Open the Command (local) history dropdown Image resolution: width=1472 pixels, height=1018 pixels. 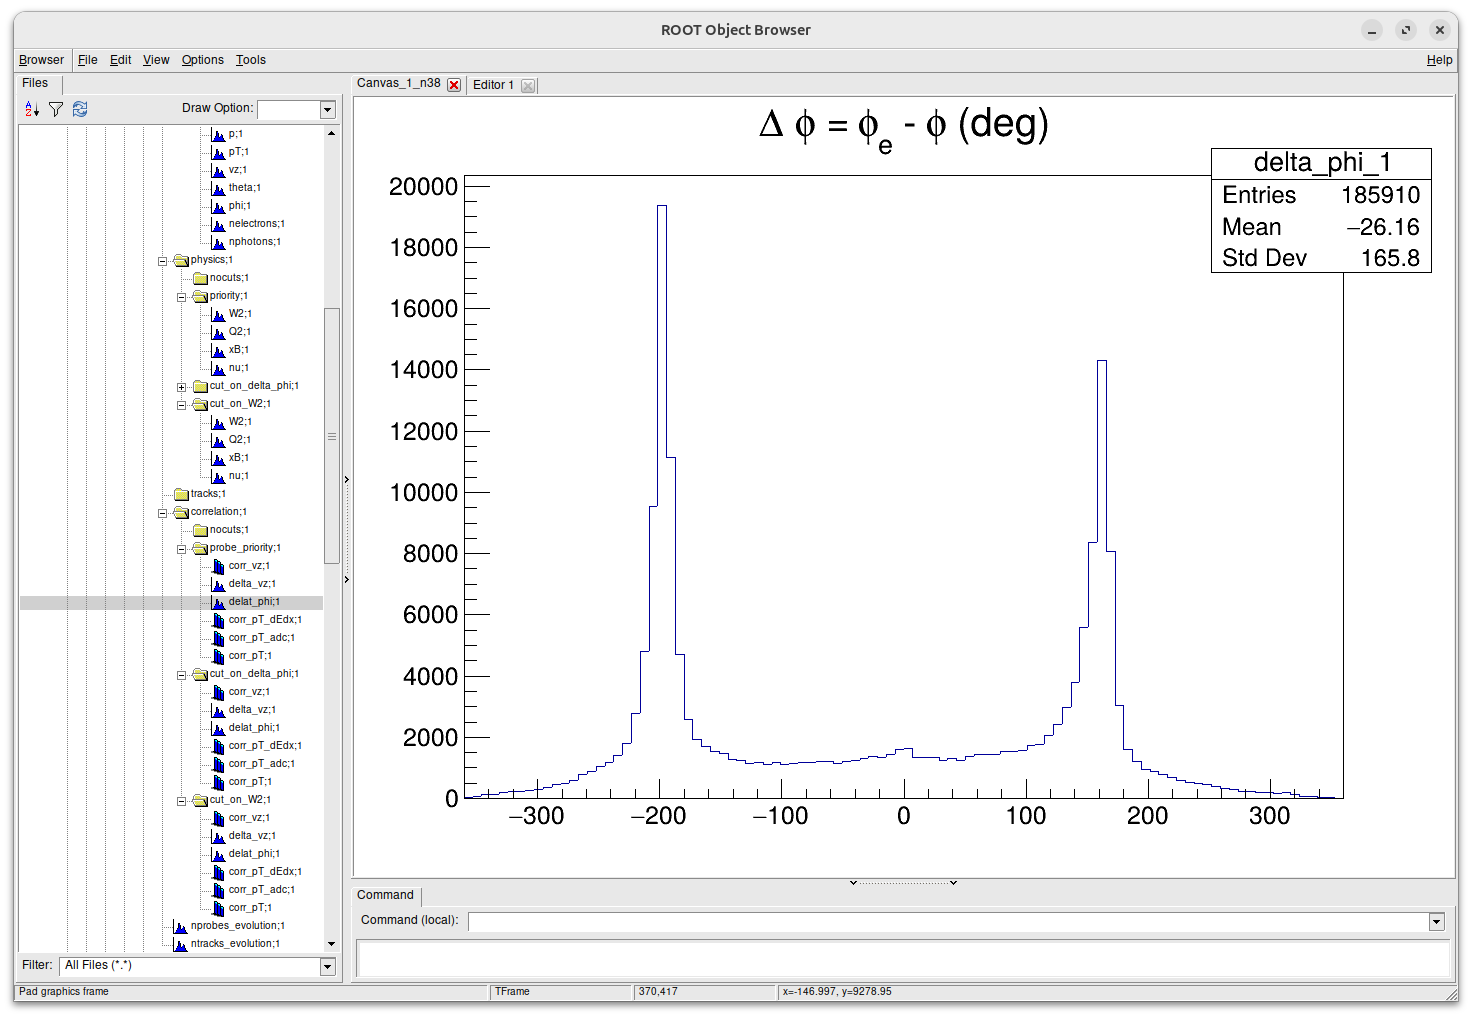[x=1437, y=922]
